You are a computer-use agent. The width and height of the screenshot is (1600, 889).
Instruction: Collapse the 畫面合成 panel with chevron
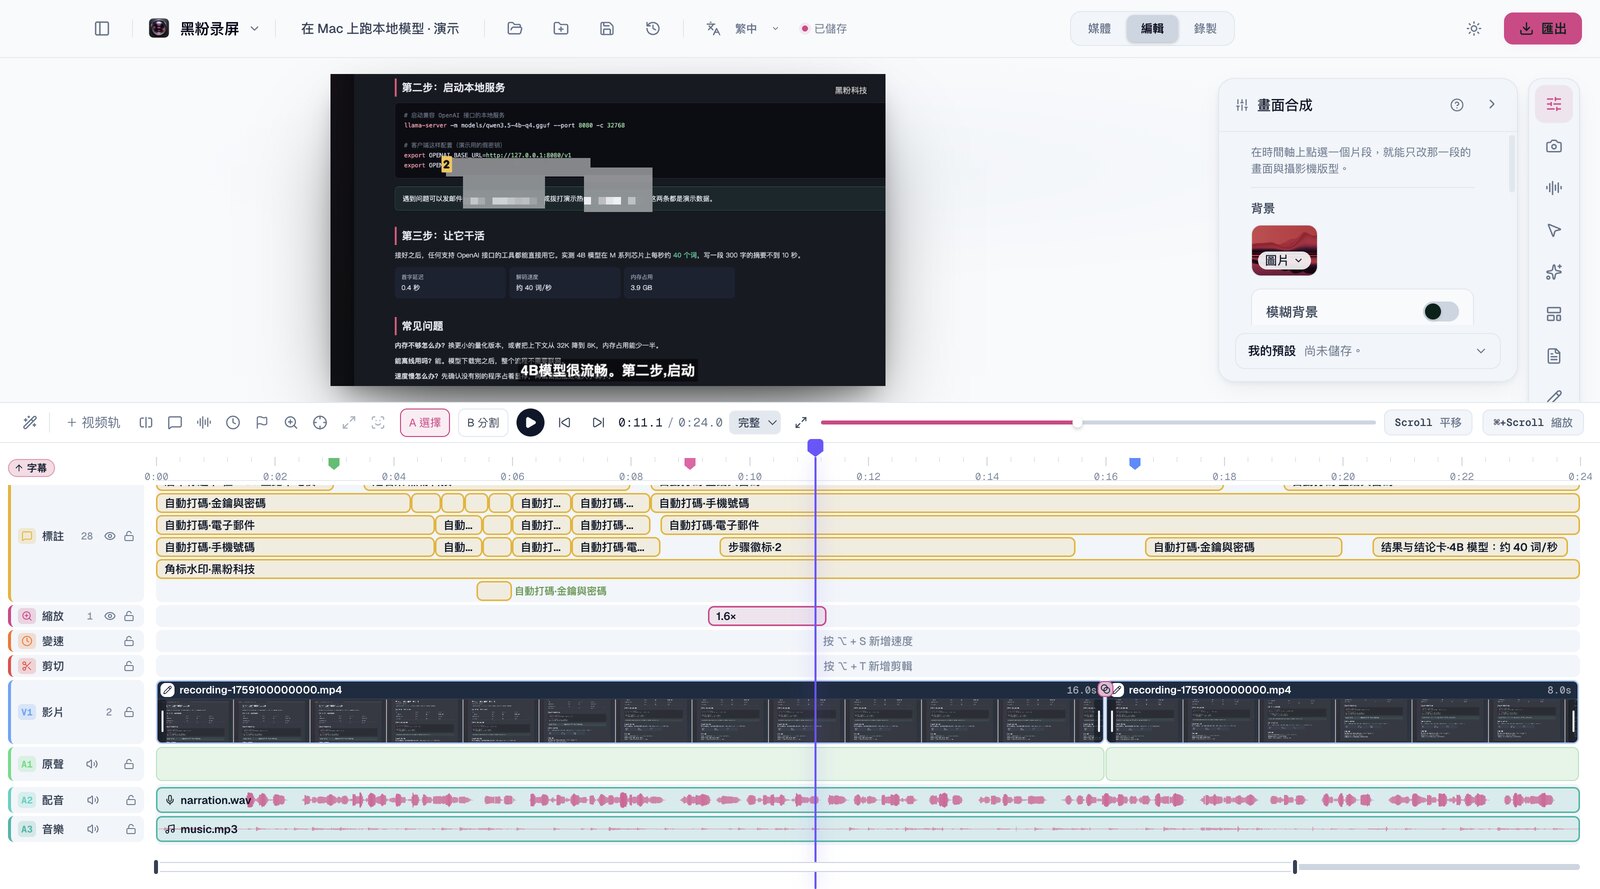tap(1491, 105)
